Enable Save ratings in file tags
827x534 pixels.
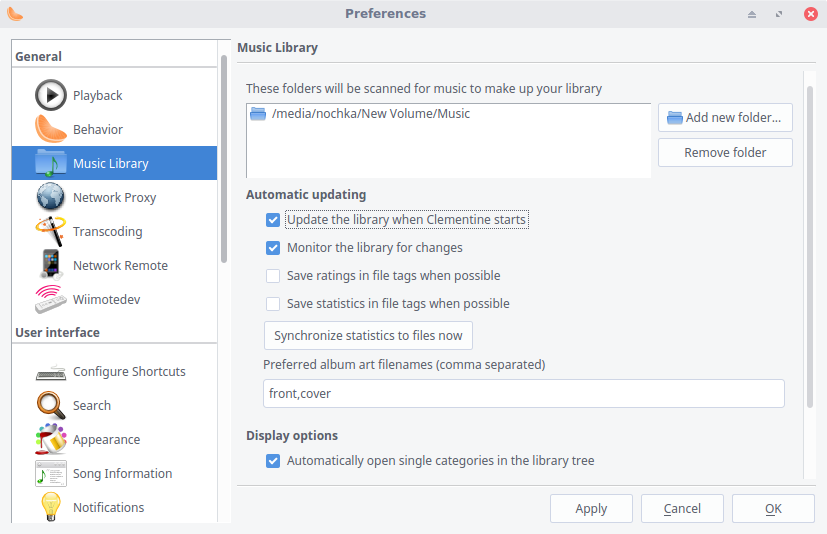[273, 276]
